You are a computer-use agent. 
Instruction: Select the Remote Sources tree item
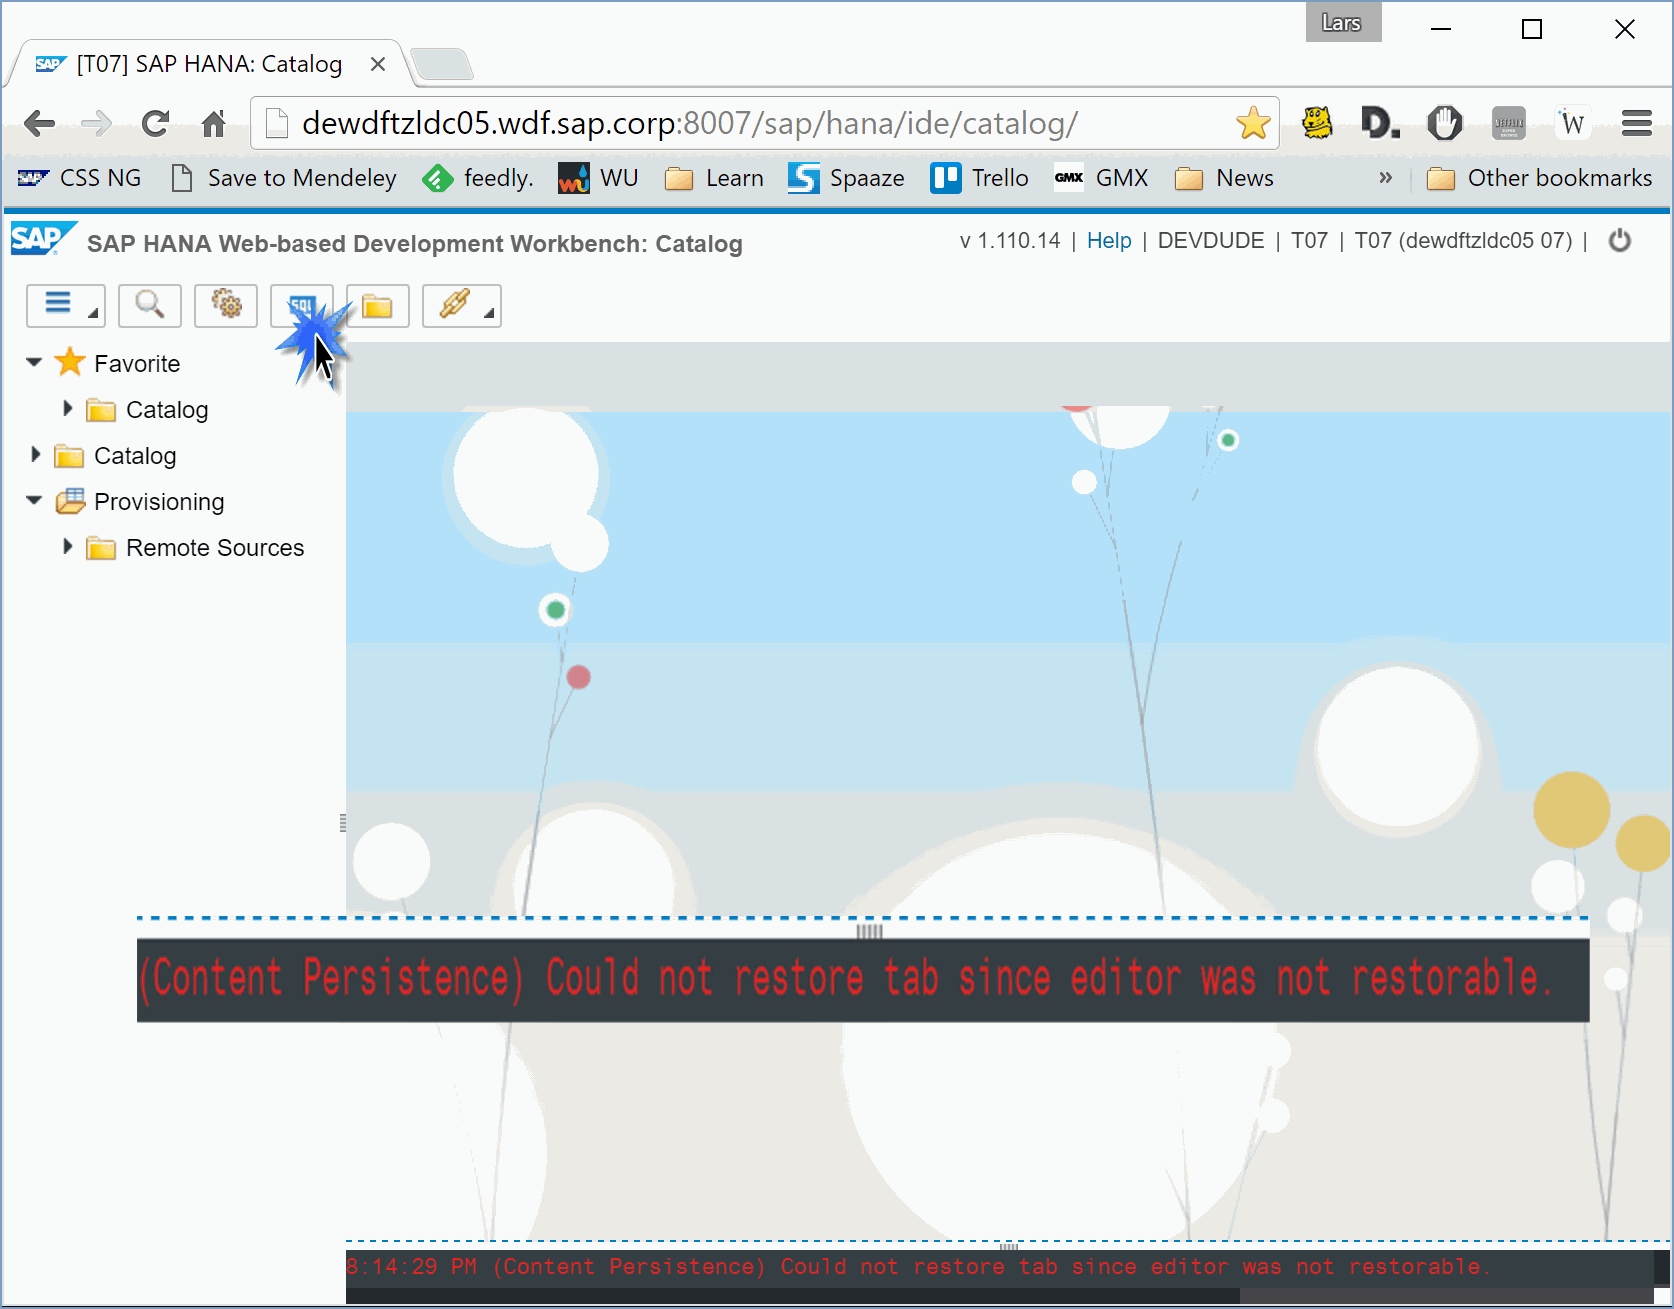tap(215, 548)
